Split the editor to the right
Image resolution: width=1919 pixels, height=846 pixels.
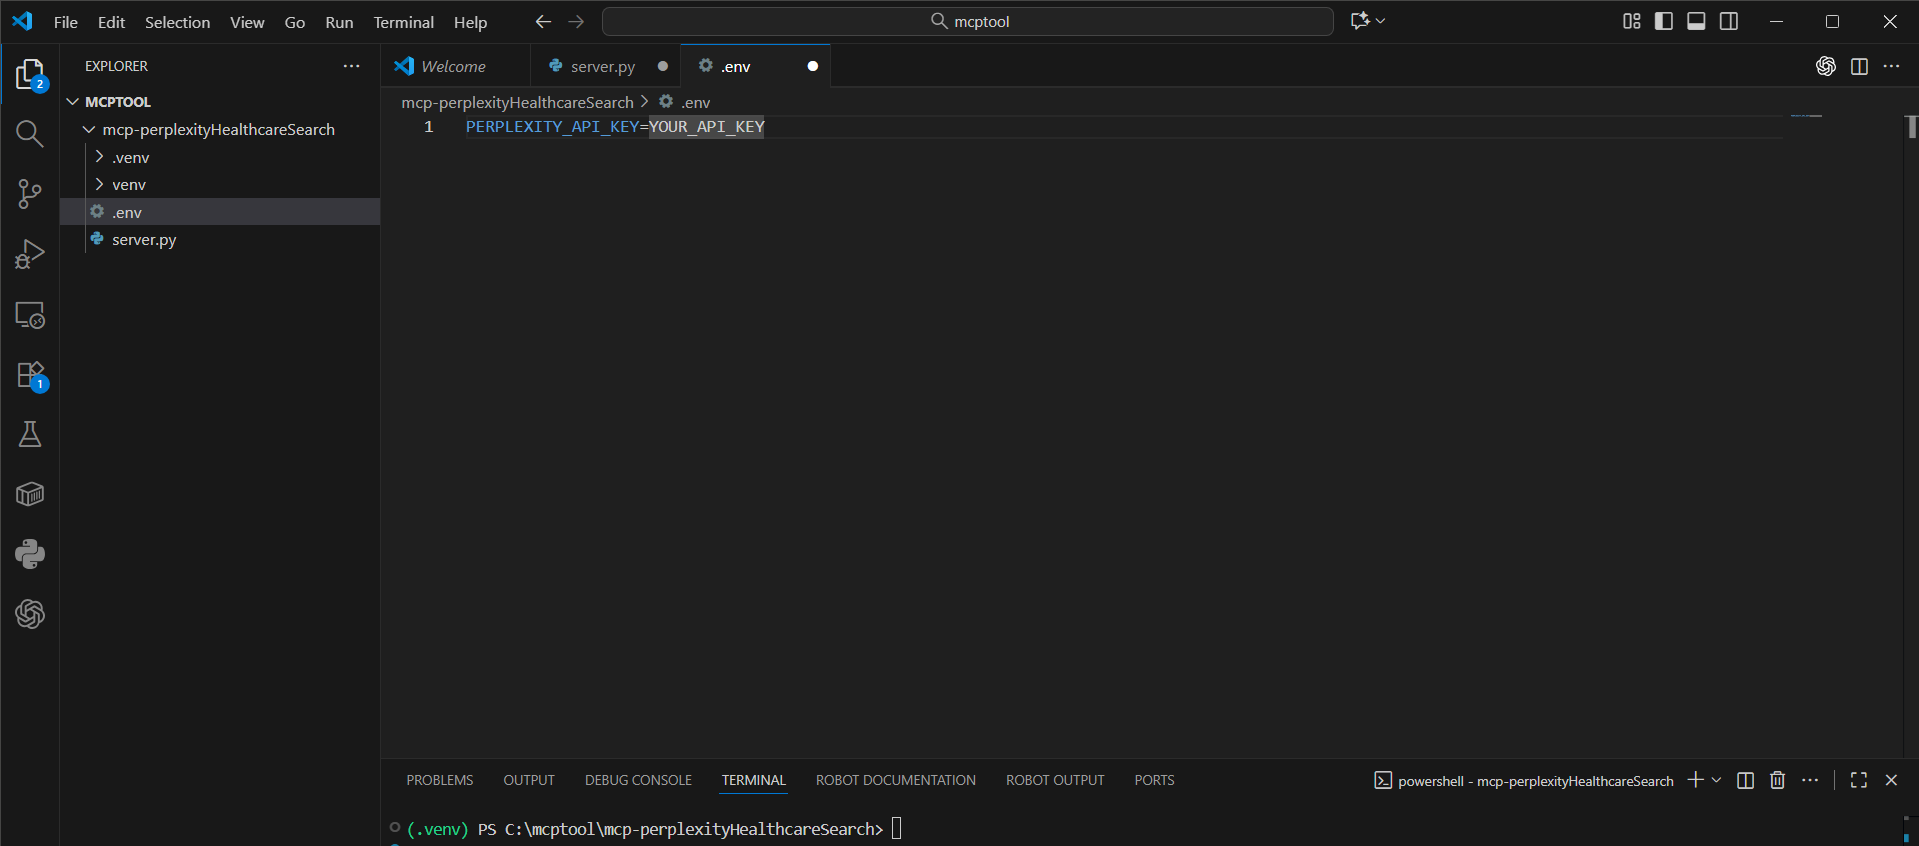coord(1859,66)
